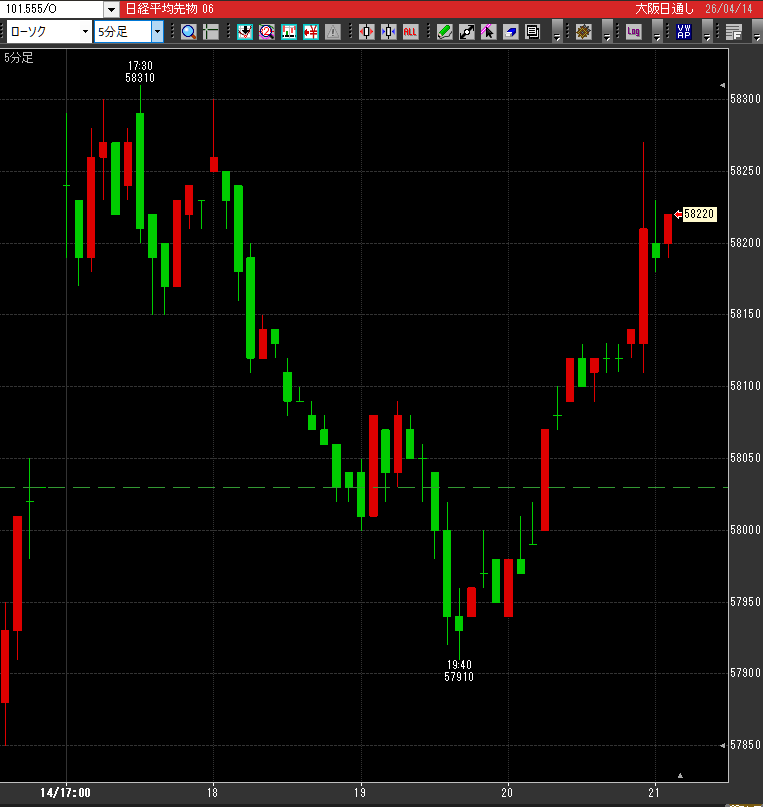Click the text list format icon
763x807 pixels.
coord(734,32)
